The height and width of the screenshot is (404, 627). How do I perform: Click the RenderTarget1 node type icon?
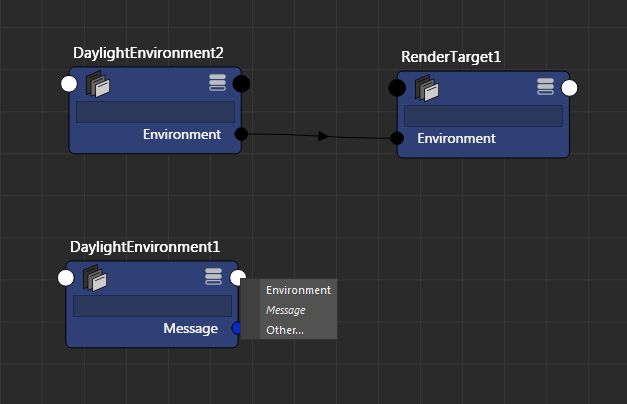(426, 88)
